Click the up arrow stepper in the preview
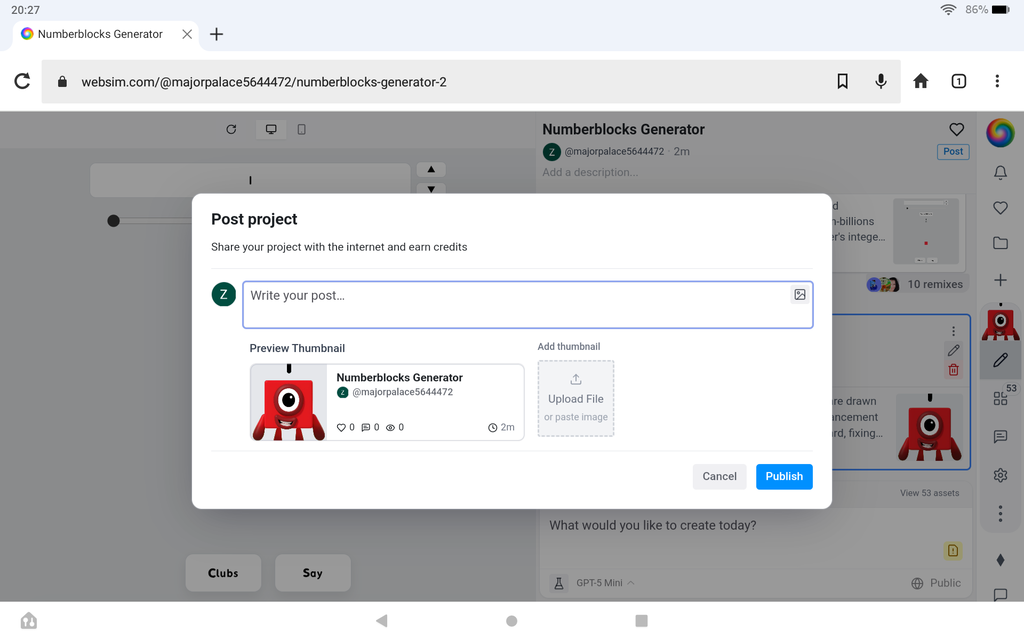 coord(431,170)
